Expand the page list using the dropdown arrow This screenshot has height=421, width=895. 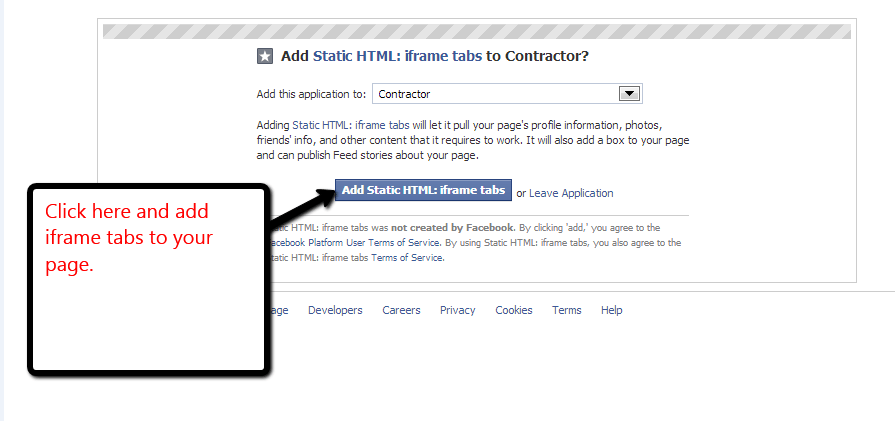click(629, 94)
